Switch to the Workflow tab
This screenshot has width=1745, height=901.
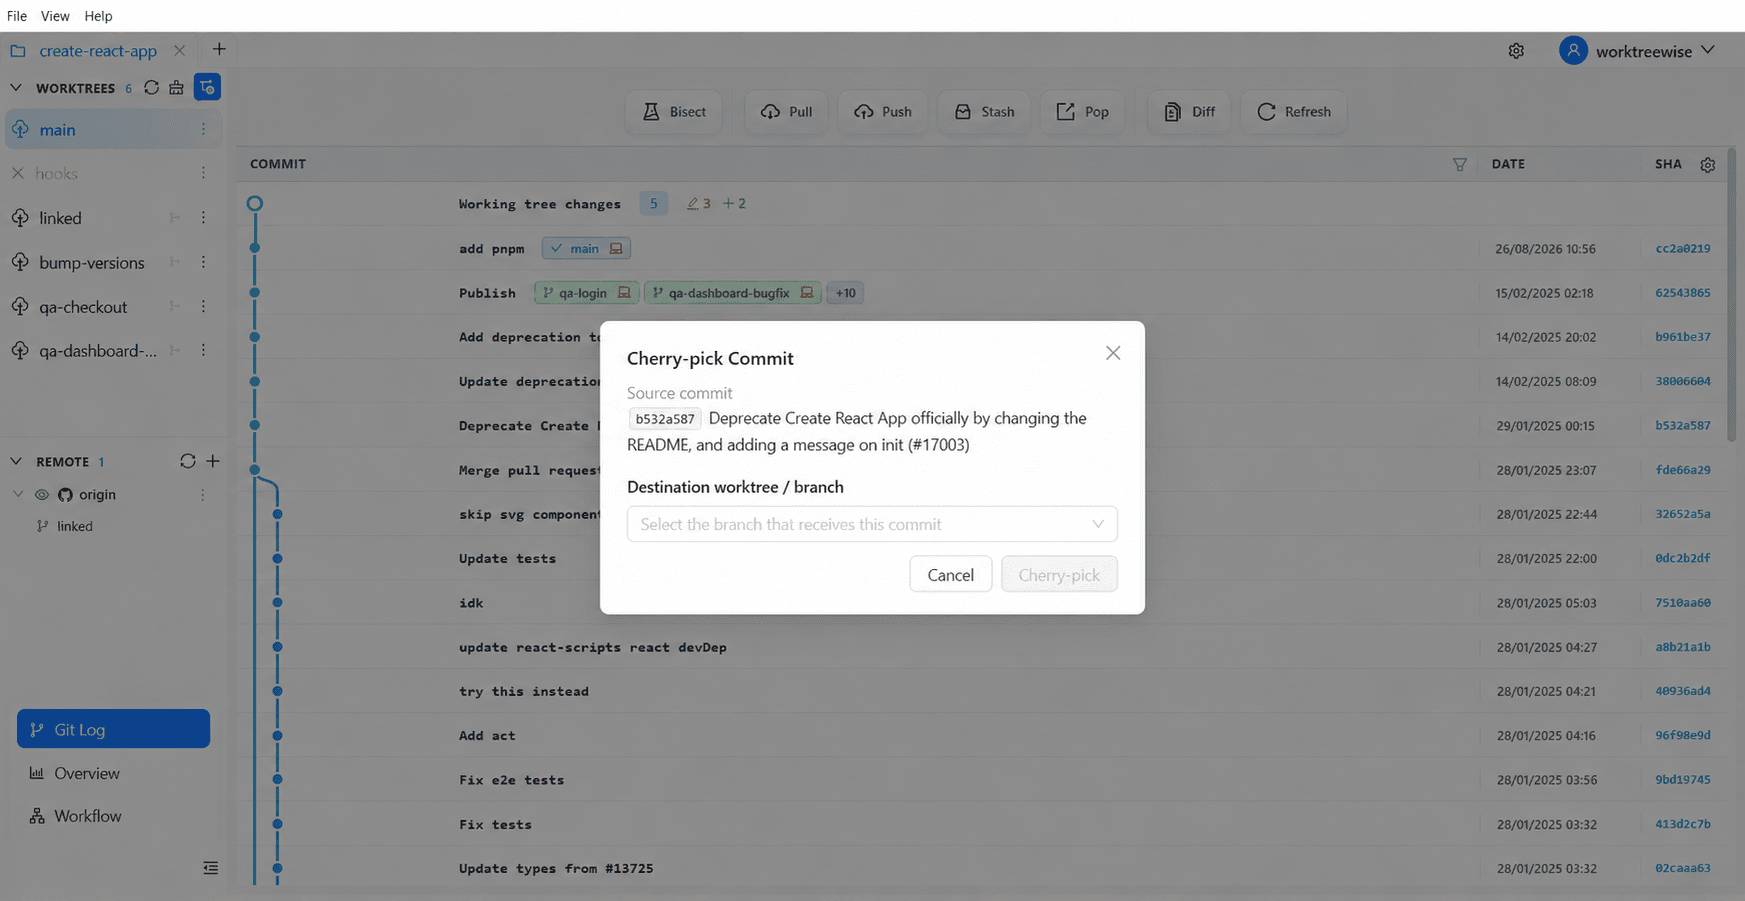[113, 816]
